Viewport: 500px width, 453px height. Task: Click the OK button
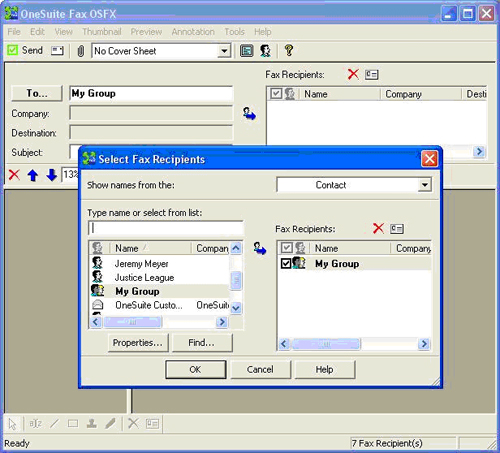pos(195,369)
